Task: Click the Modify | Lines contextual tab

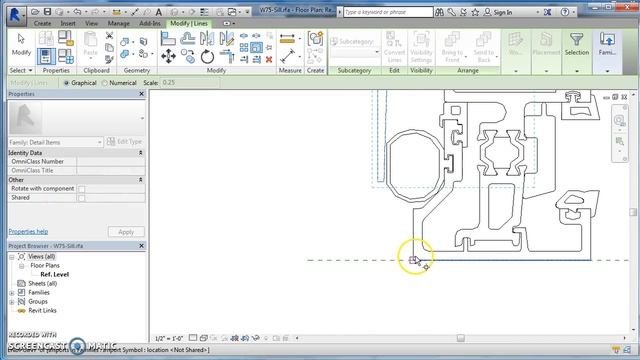Action: click(189, 23)
